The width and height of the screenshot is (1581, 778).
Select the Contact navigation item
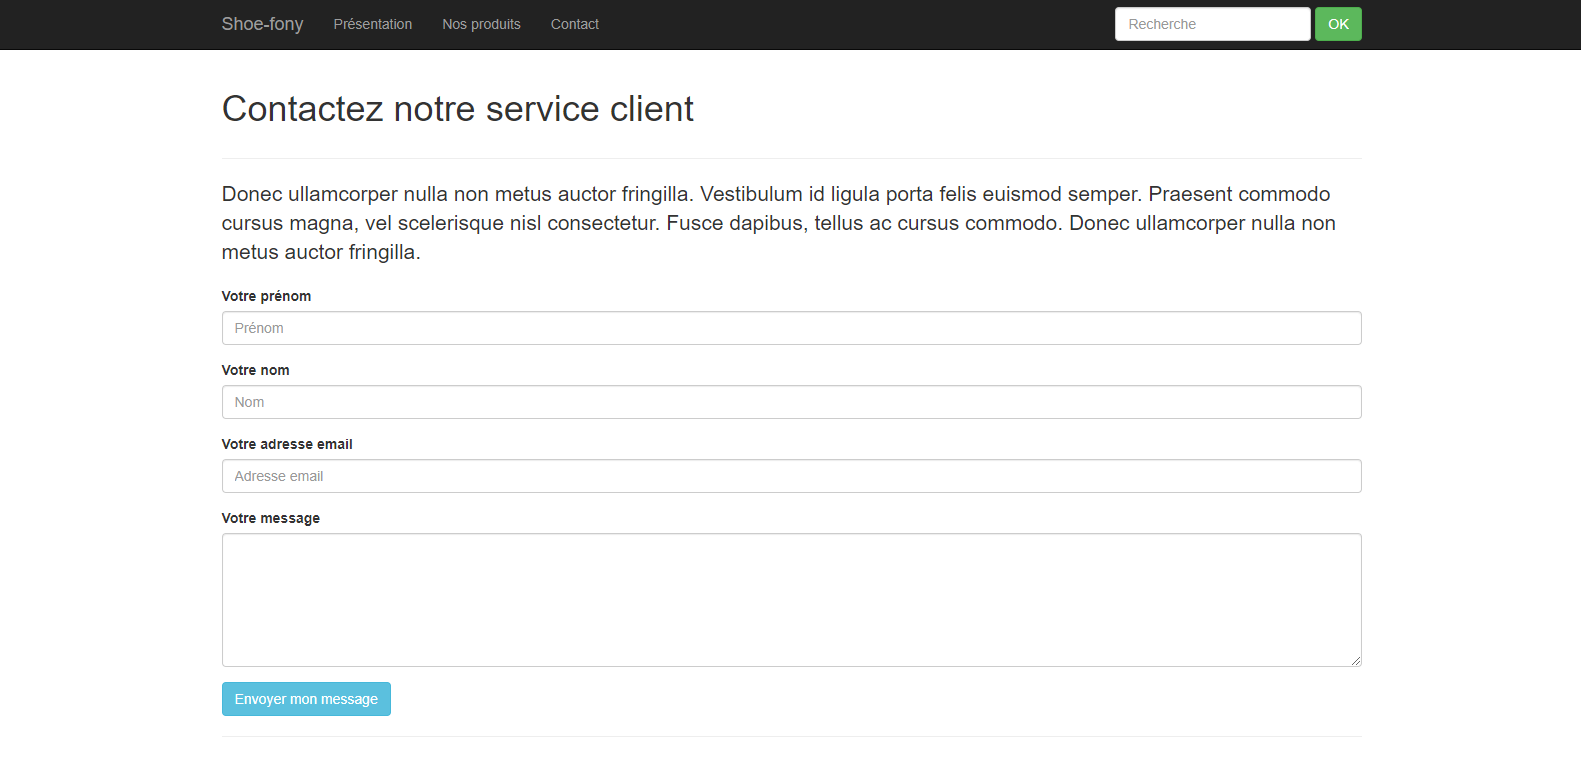point(574,24)
